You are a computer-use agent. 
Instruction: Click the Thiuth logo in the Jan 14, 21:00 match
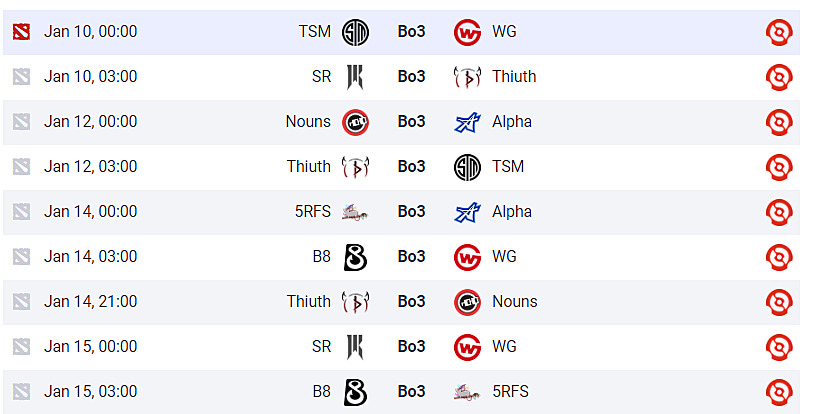pos(355,302)
